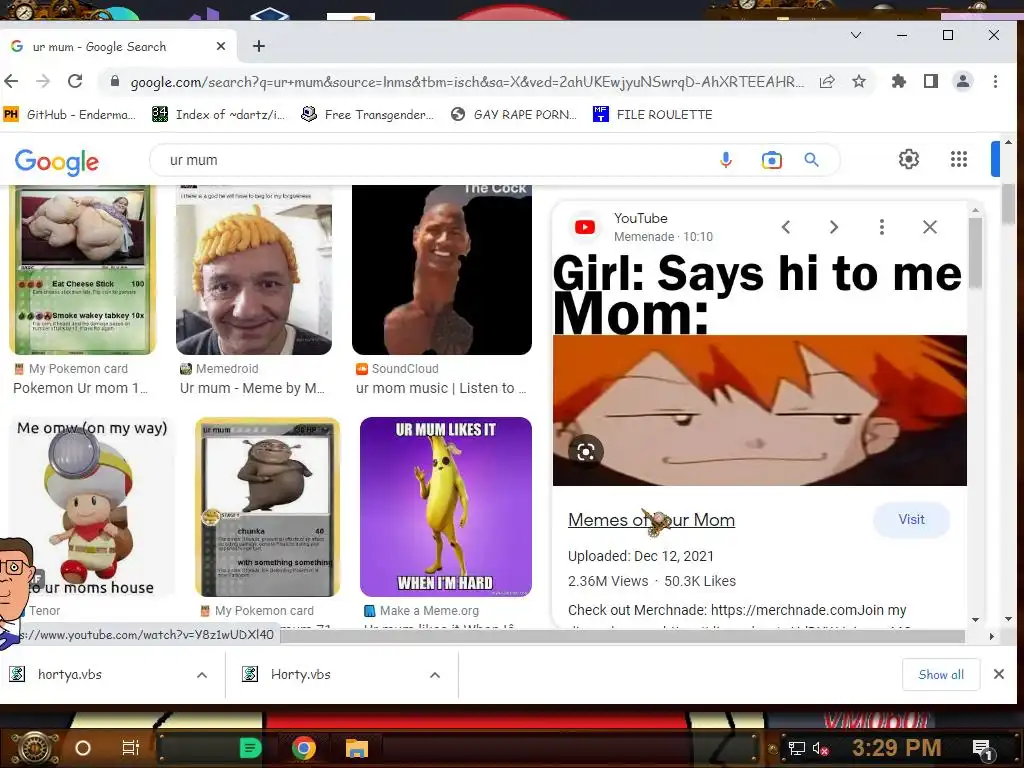View site info via the lock icon
Image resolution: width=1024 pixels, height=768 pixels.
pyautogui.click(x=115, y=81)
